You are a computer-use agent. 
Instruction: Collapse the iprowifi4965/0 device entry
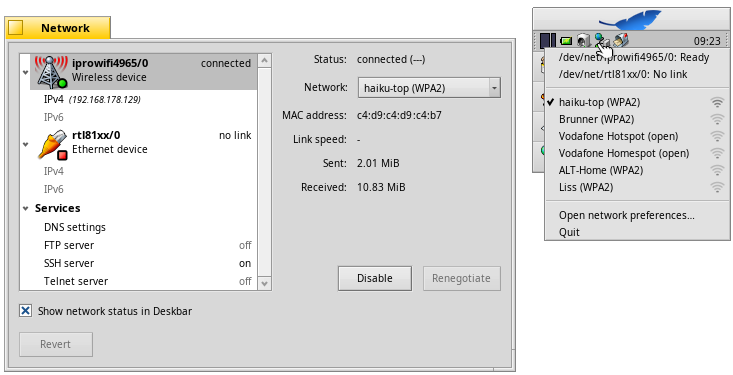(25, 72)
